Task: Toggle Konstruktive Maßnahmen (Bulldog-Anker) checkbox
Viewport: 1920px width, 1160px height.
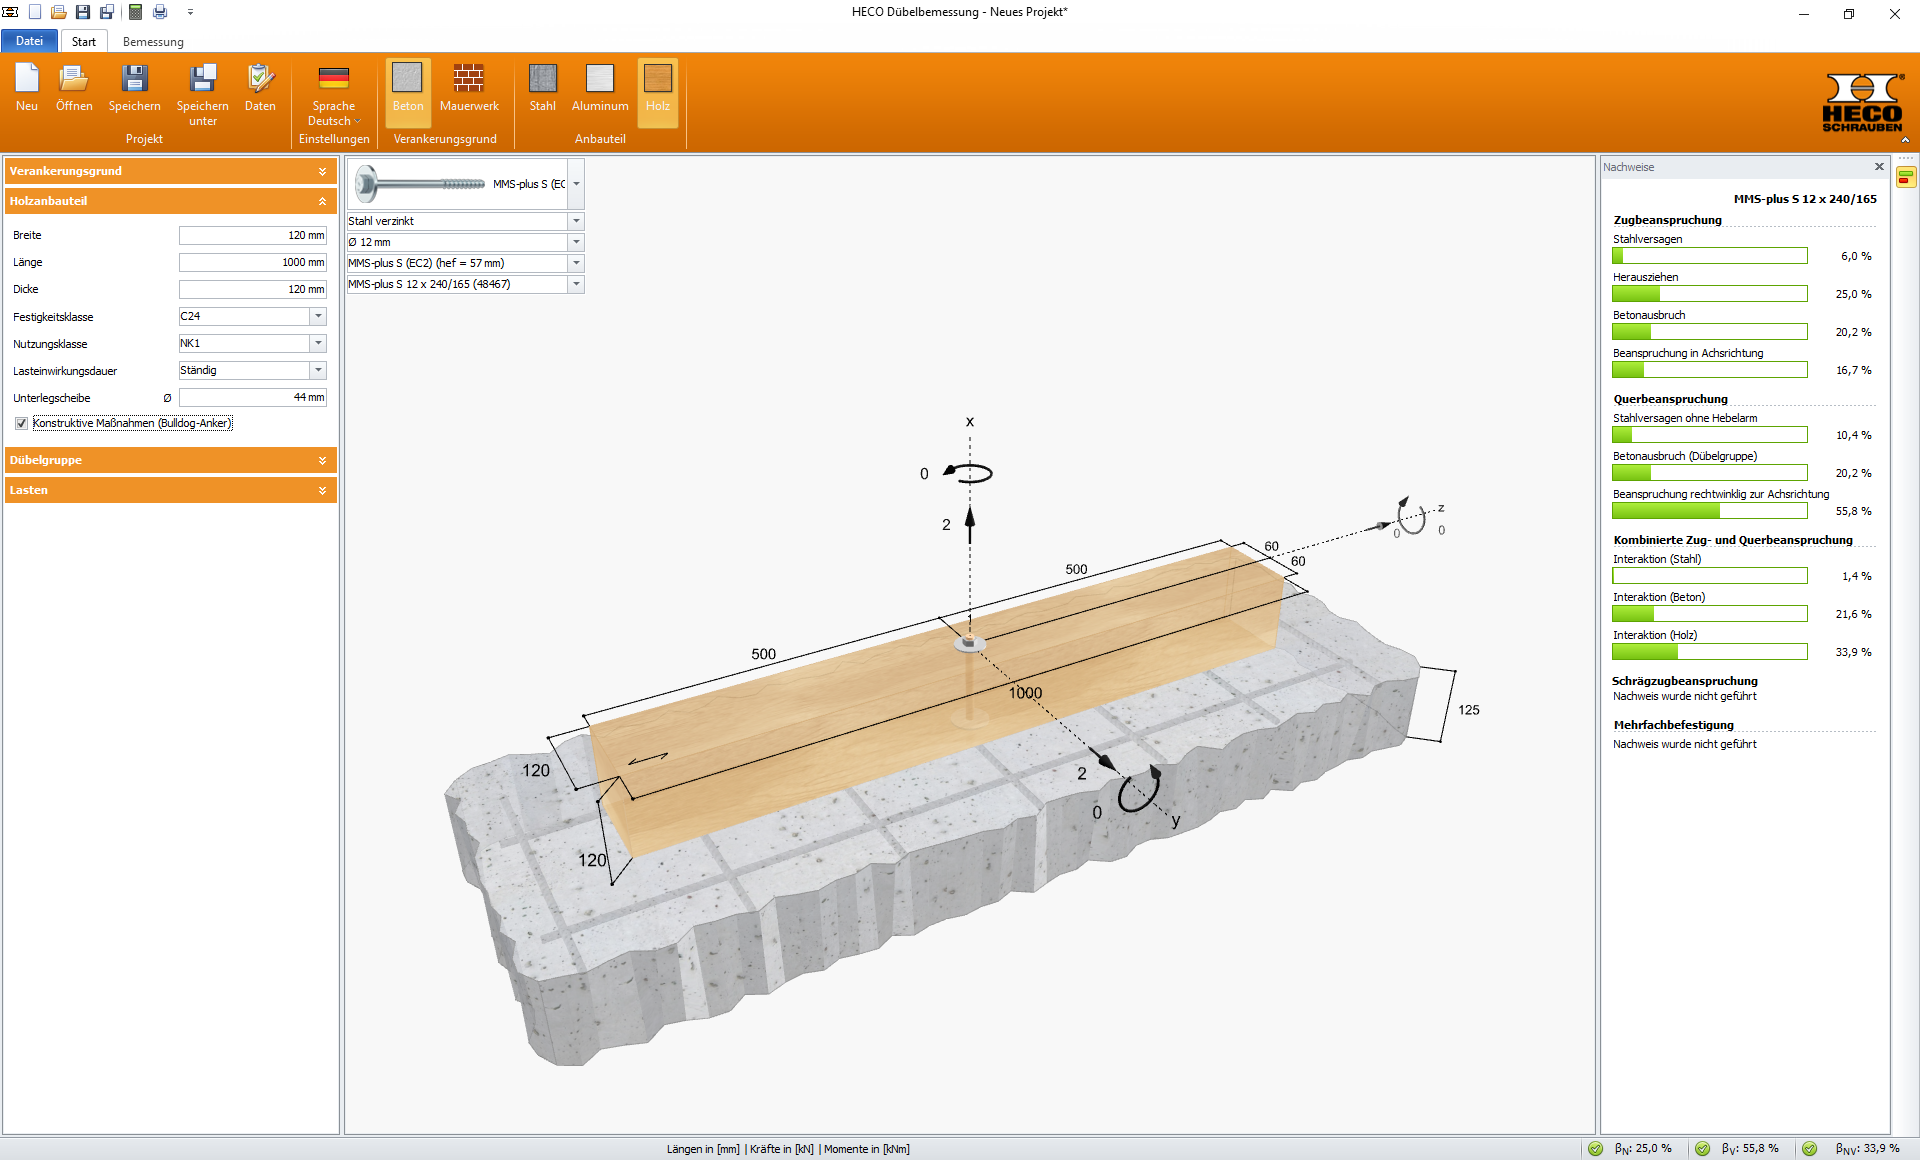Action: click(x=21, y=424)
